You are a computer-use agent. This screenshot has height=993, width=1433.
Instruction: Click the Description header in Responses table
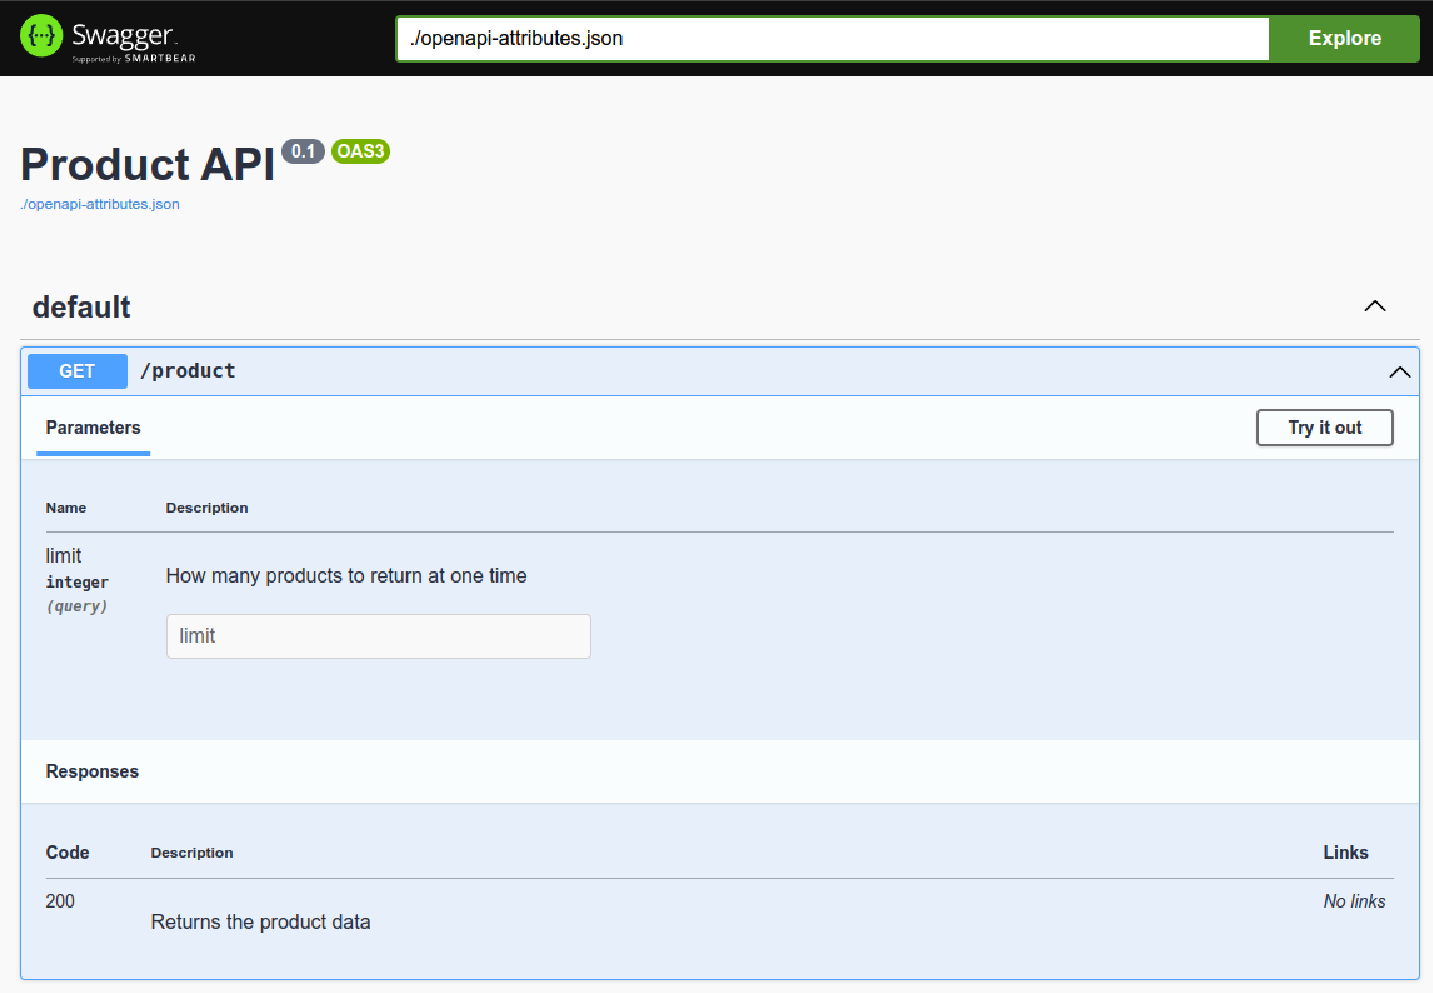[192, 853]
